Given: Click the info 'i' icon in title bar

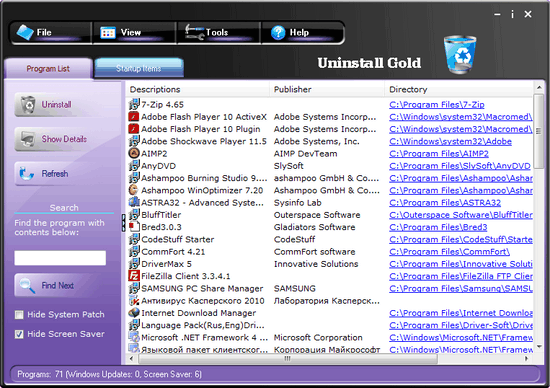Looking at the screenshot, I should coord(512,14).
